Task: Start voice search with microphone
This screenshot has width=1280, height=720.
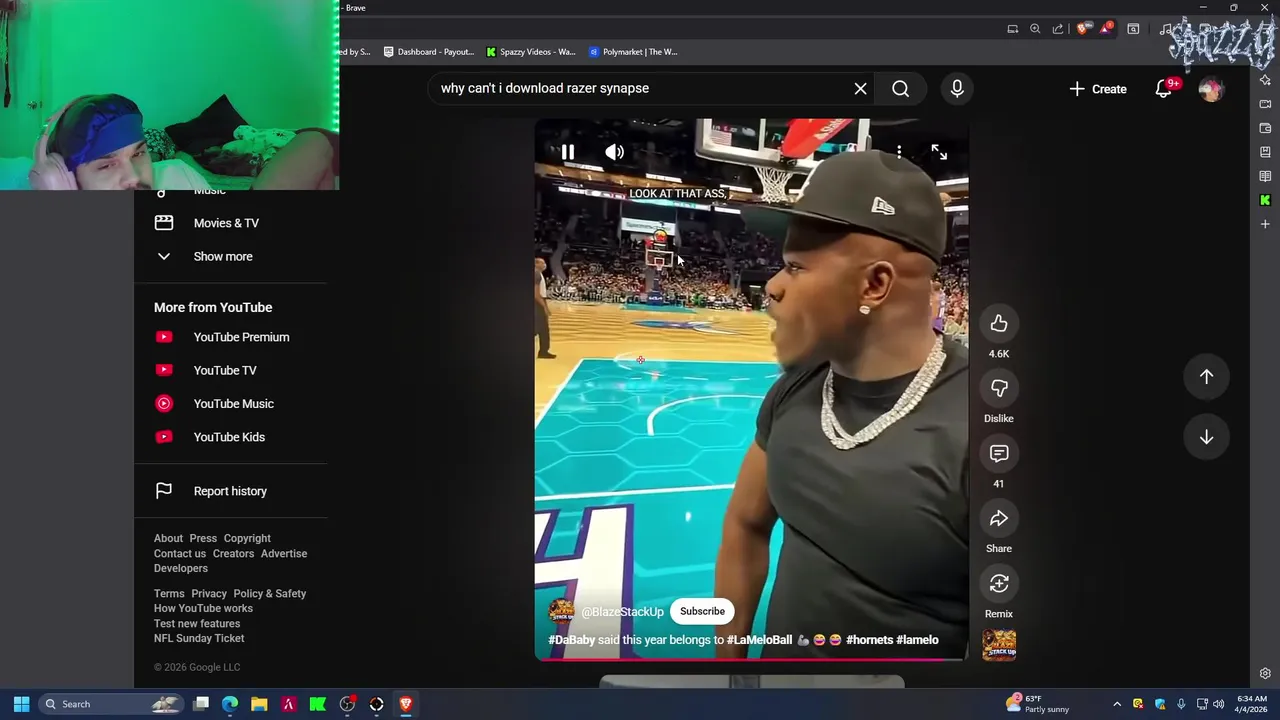Action: (x=957, y=88)
